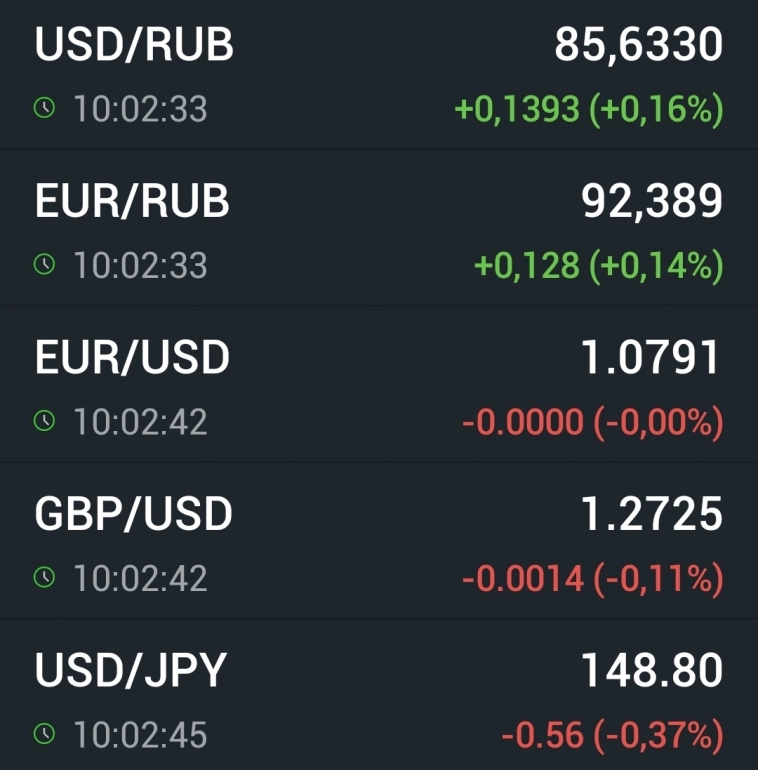The image size is (758, 770).
Task: Click the clock icon under EUR/RUB
Action: pyautogui.click(x=43, y=265)
